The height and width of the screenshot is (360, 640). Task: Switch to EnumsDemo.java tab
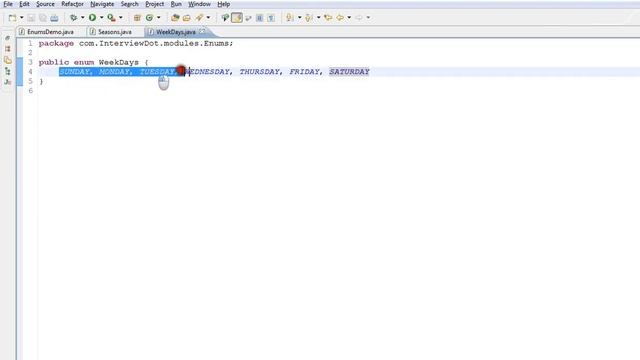click(50, 32)
